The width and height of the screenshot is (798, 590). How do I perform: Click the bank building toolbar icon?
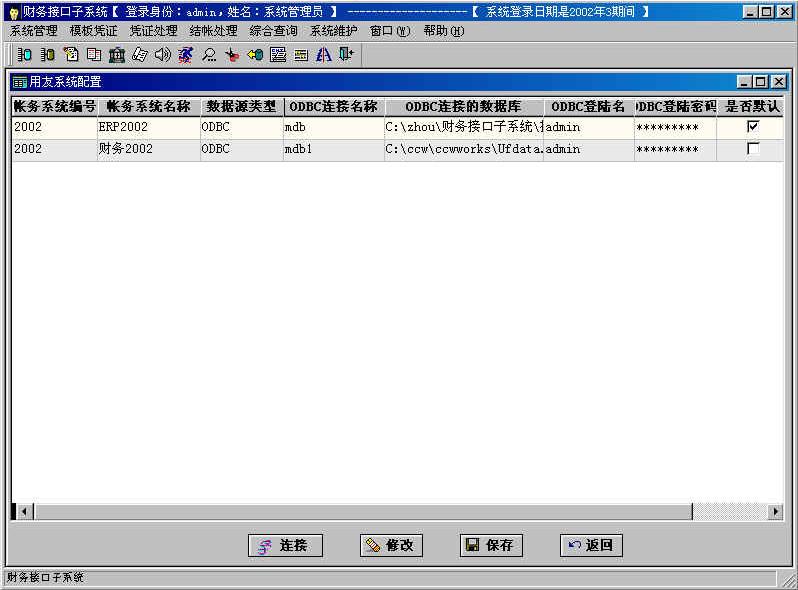(x=117, y=55)
